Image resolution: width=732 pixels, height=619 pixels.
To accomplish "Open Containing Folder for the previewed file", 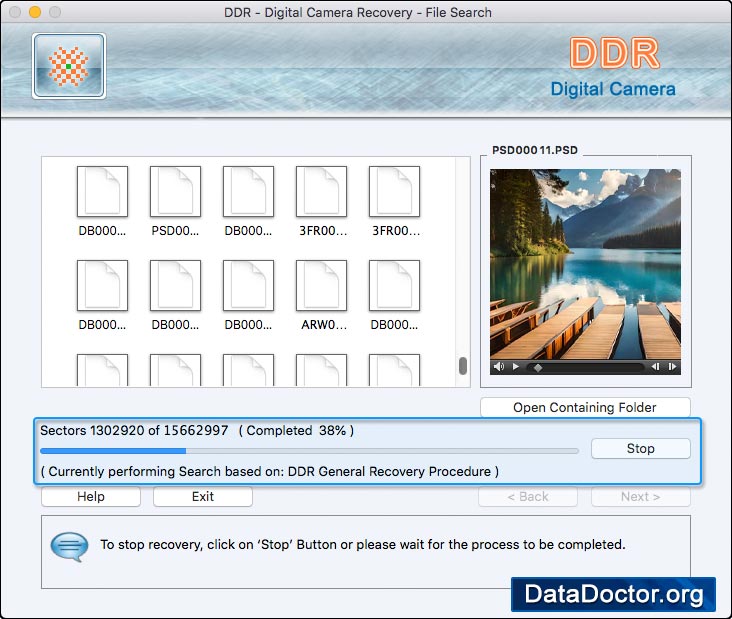I will (585, 408).
